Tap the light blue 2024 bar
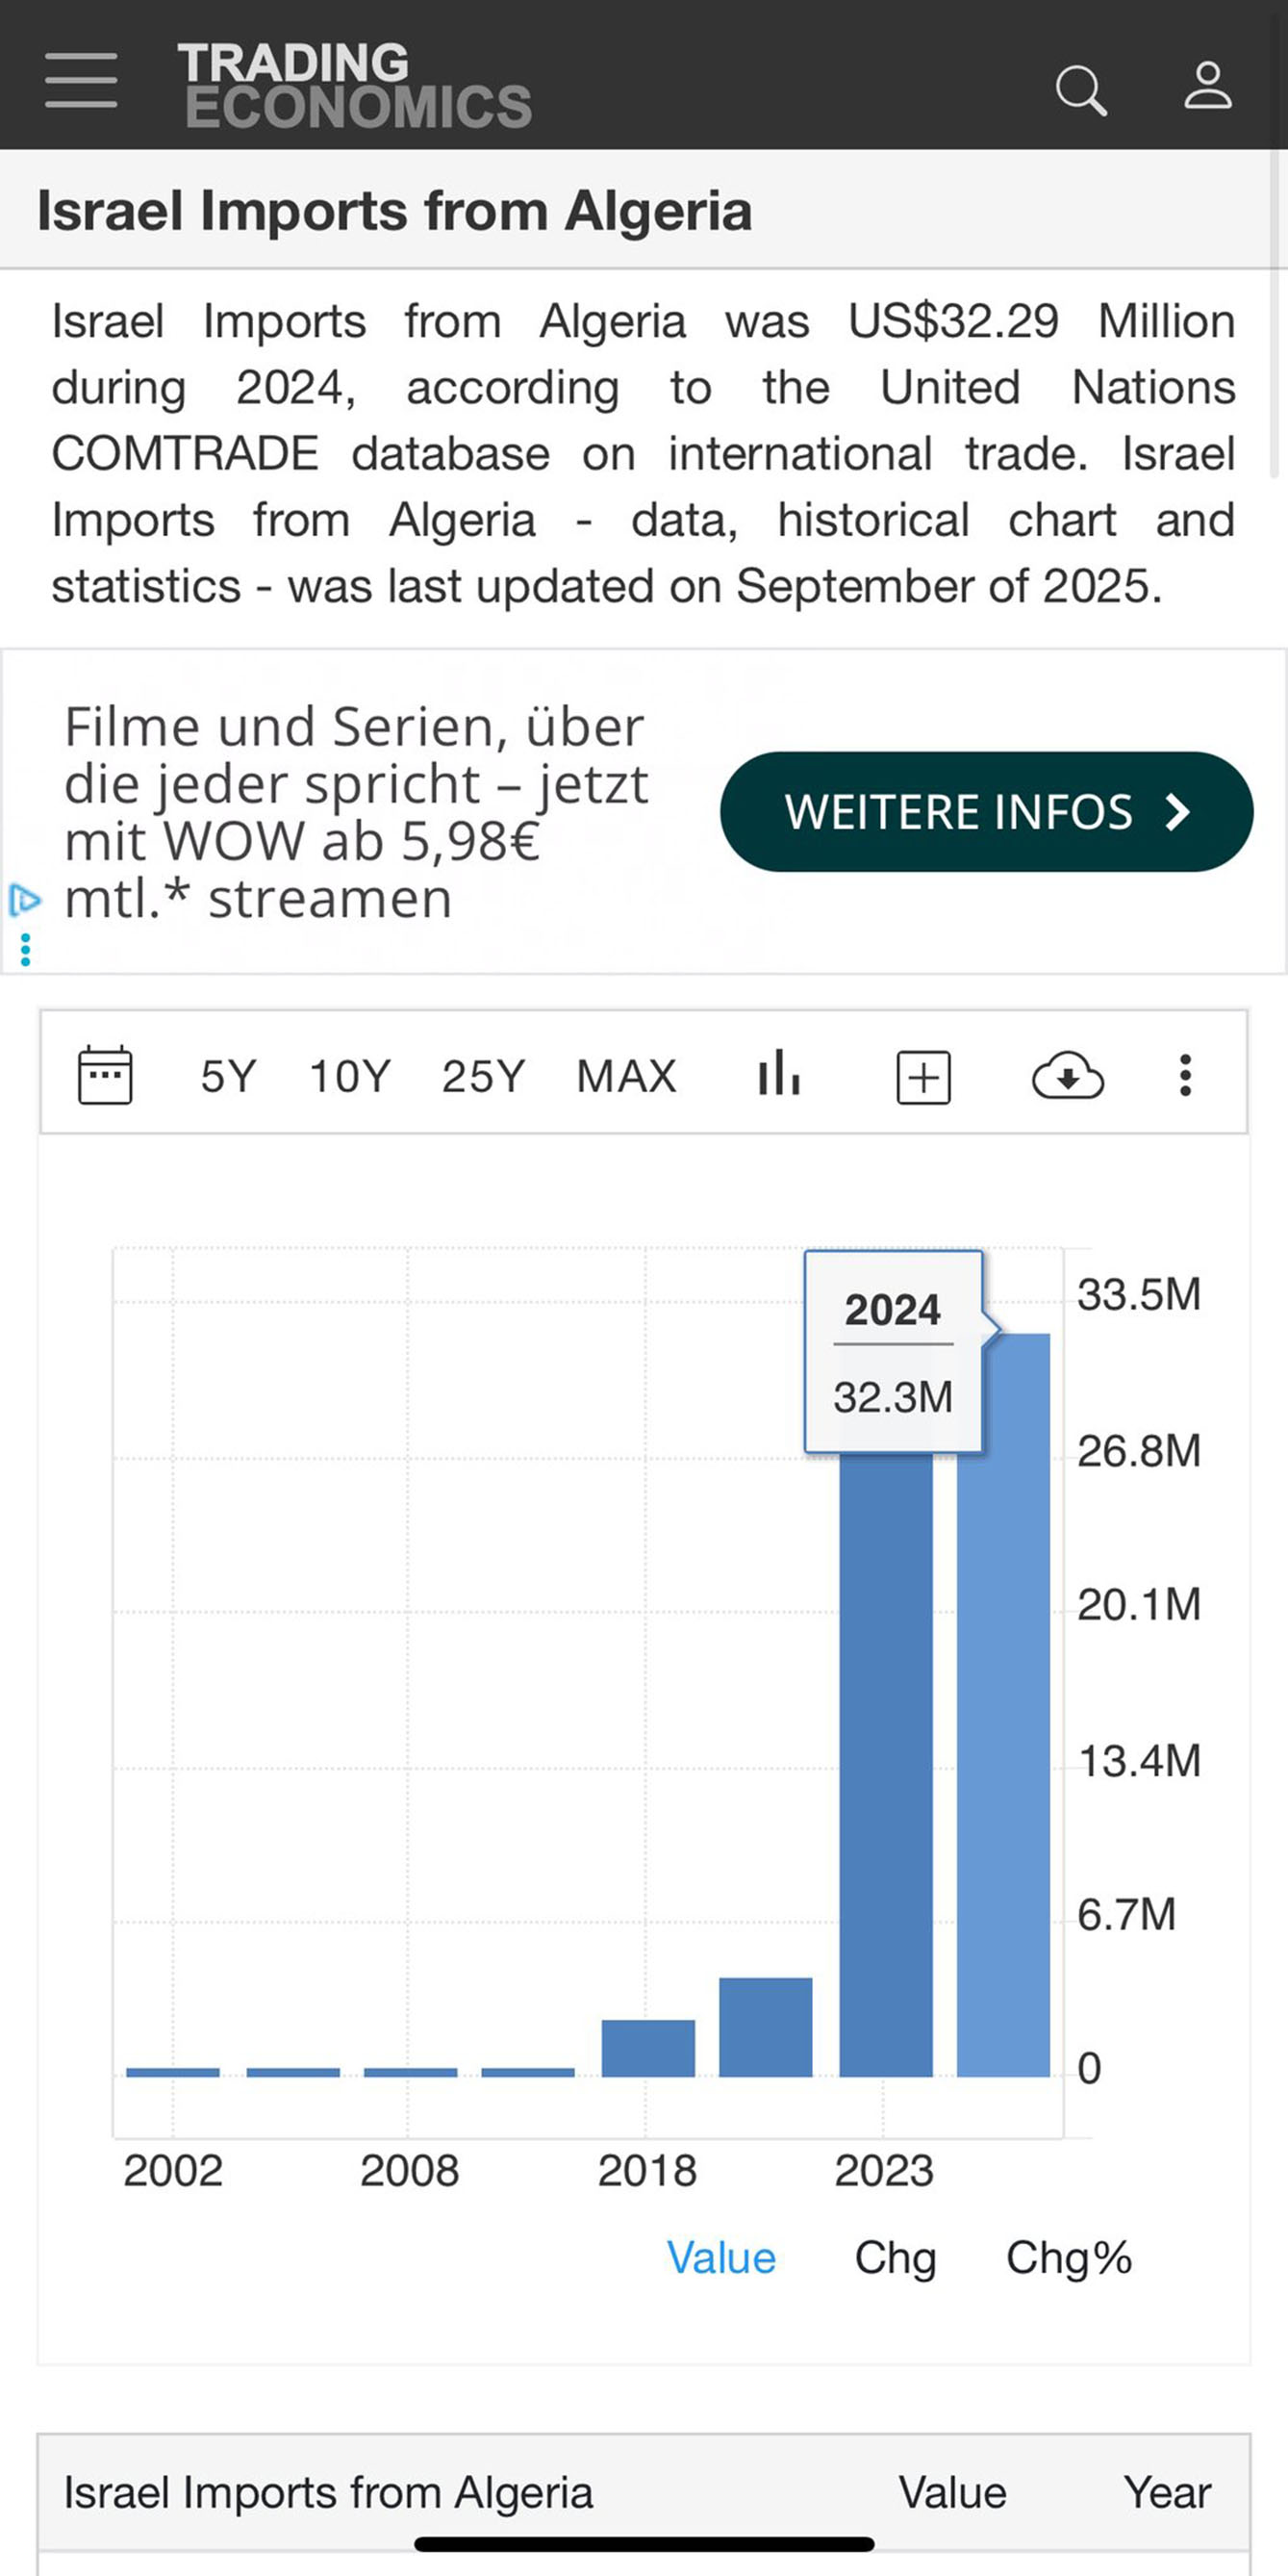 pyautogui.click(x=1003, y=1750)
